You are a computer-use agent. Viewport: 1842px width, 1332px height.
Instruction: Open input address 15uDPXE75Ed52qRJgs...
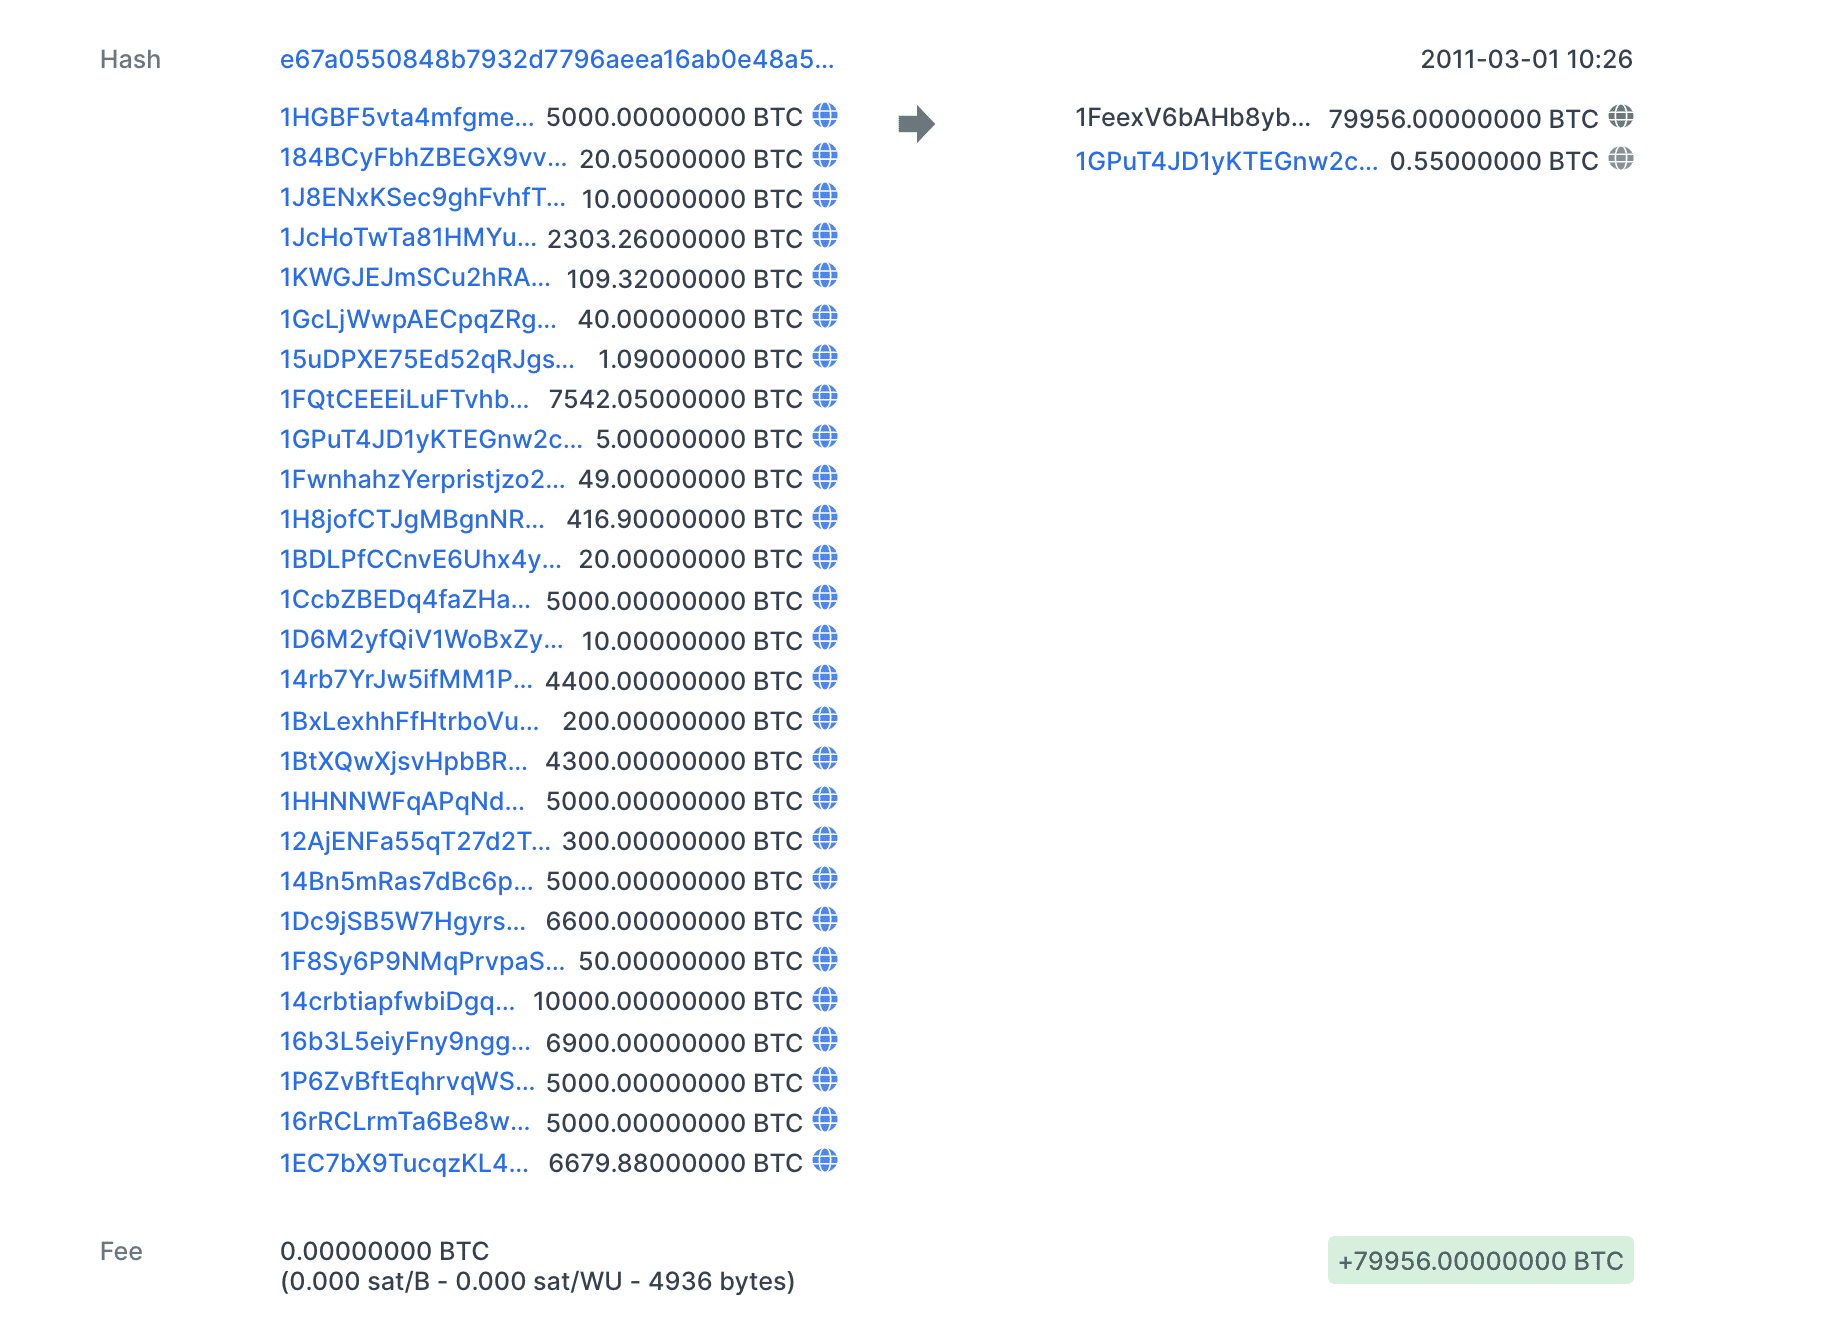427,359
